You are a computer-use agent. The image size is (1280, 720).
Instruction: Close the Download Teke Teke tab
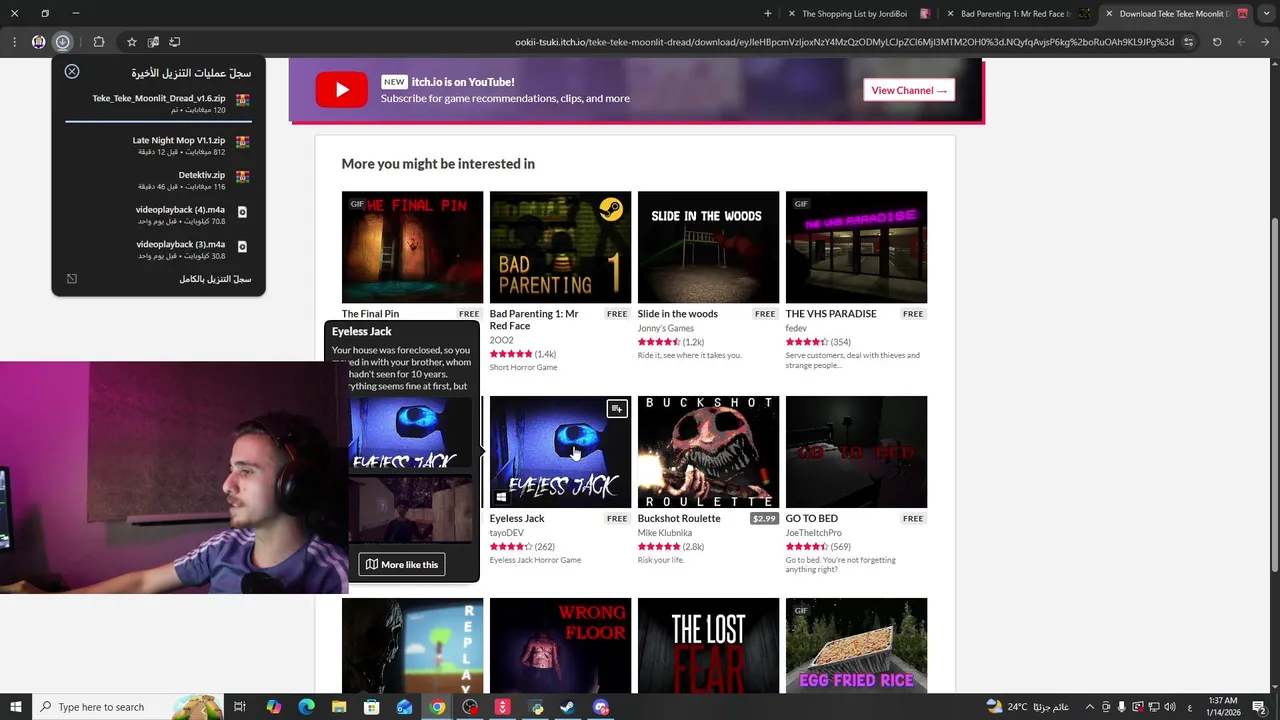[1108, 14]
